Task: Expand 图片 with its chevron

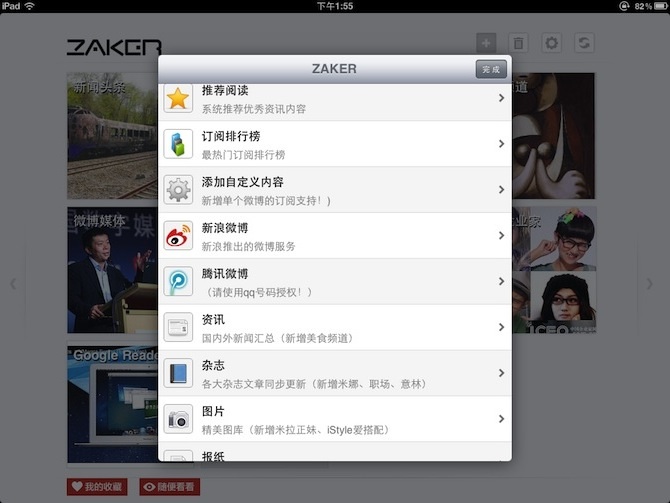Action: (x=502, y=419)
